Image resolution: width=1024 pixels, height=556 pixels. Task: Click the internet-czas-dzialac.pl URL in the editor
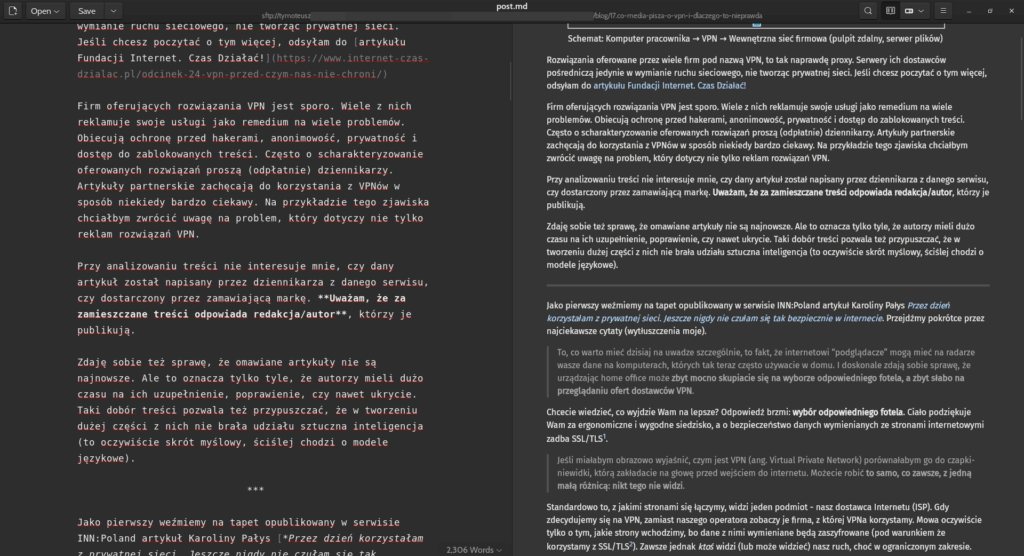pyautogui.click(x=253, y=66)
